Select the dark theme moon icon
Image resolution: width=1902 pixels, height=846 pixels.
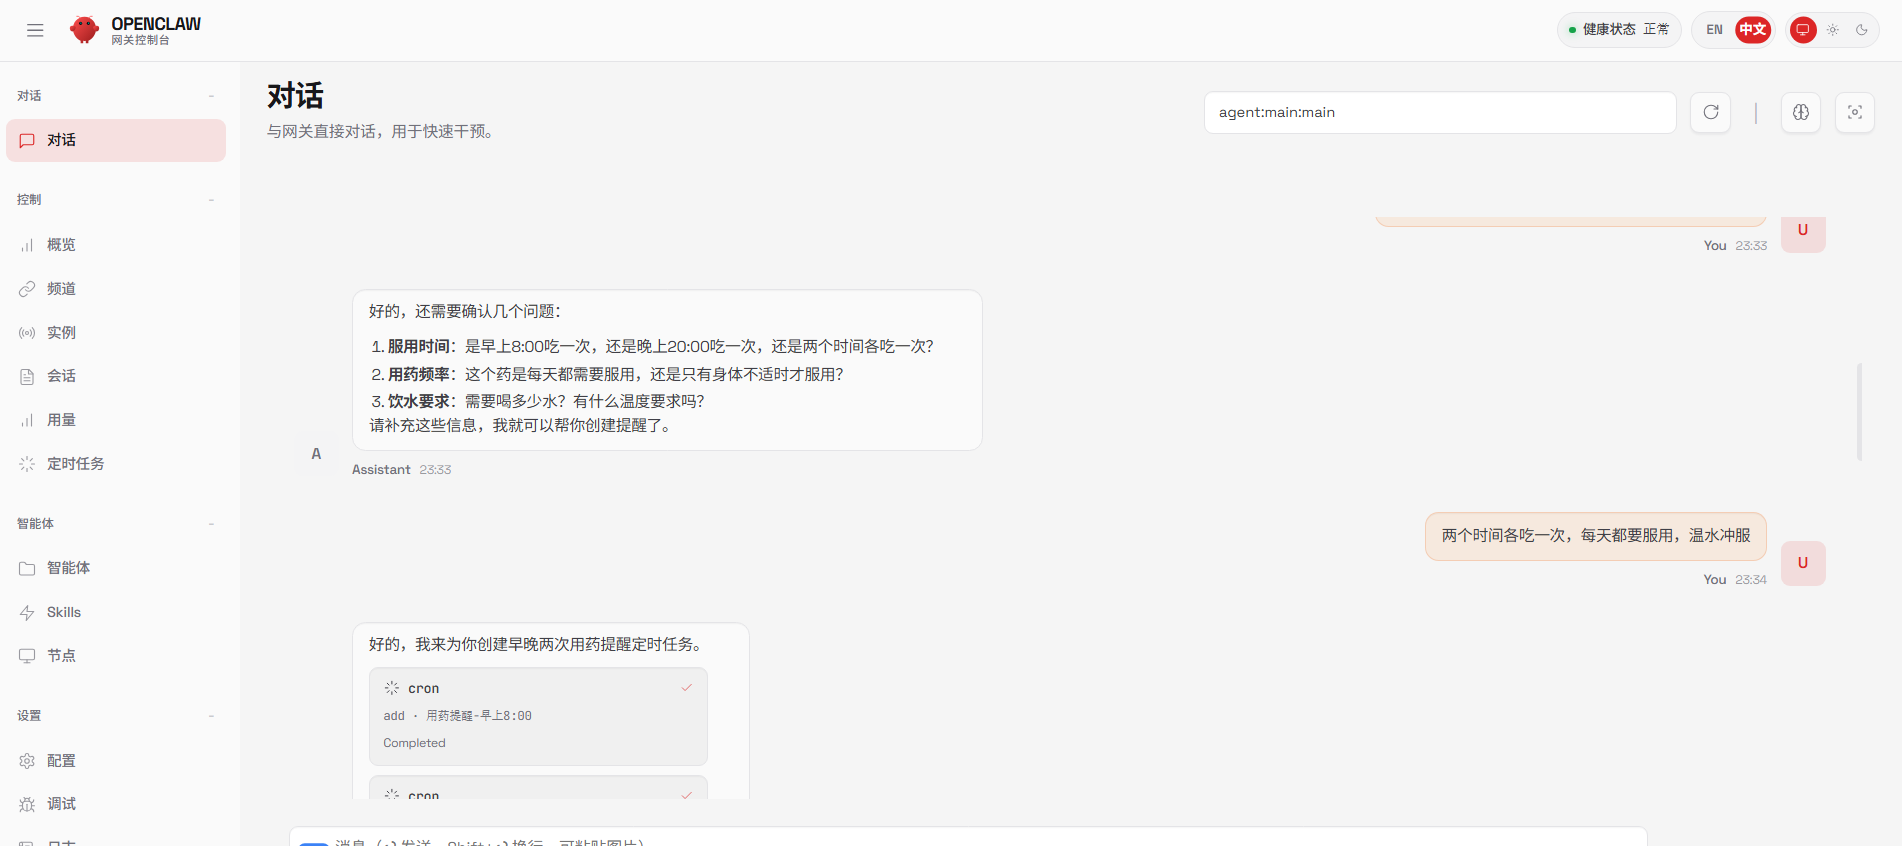(x=1861, y=30)
